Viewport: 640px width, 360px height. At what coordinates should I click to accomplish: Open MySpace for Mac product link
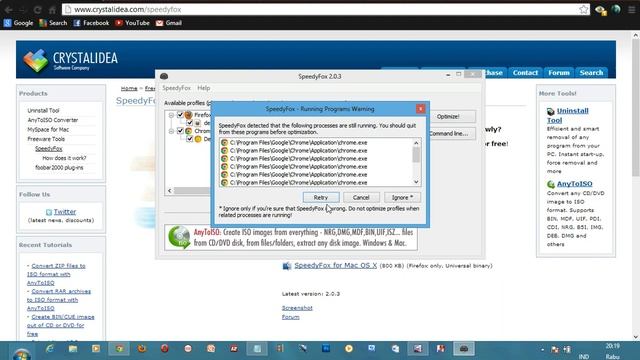pyautogui.click(x=48, y=129)
